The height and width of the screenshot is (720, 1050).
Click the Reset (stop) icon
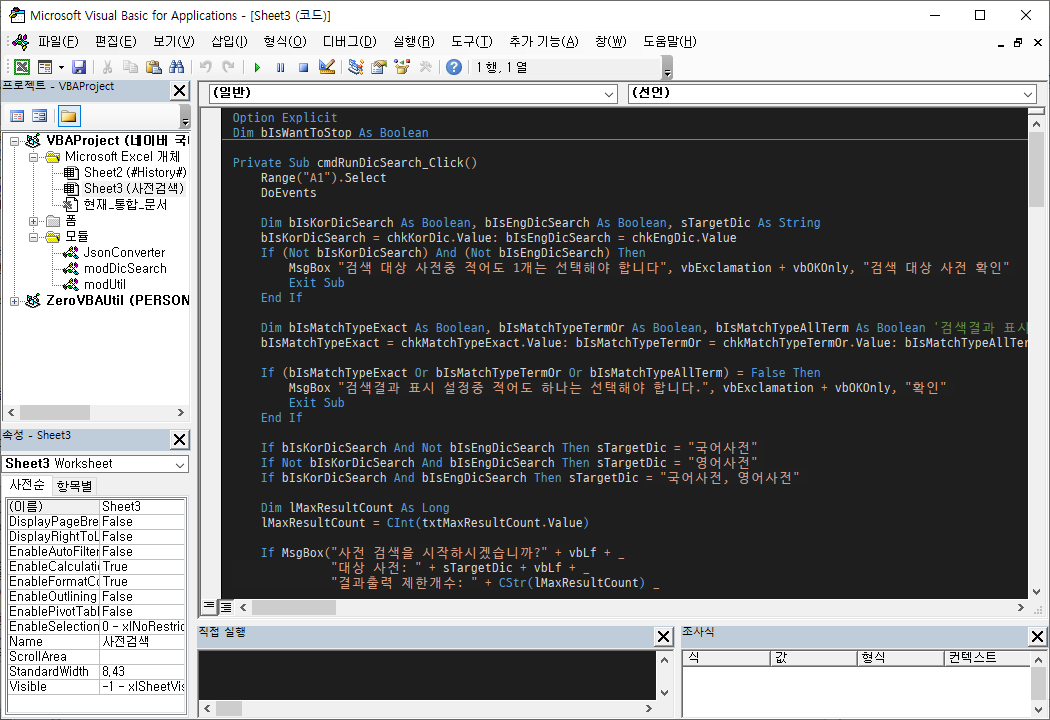tap(304, 67)
